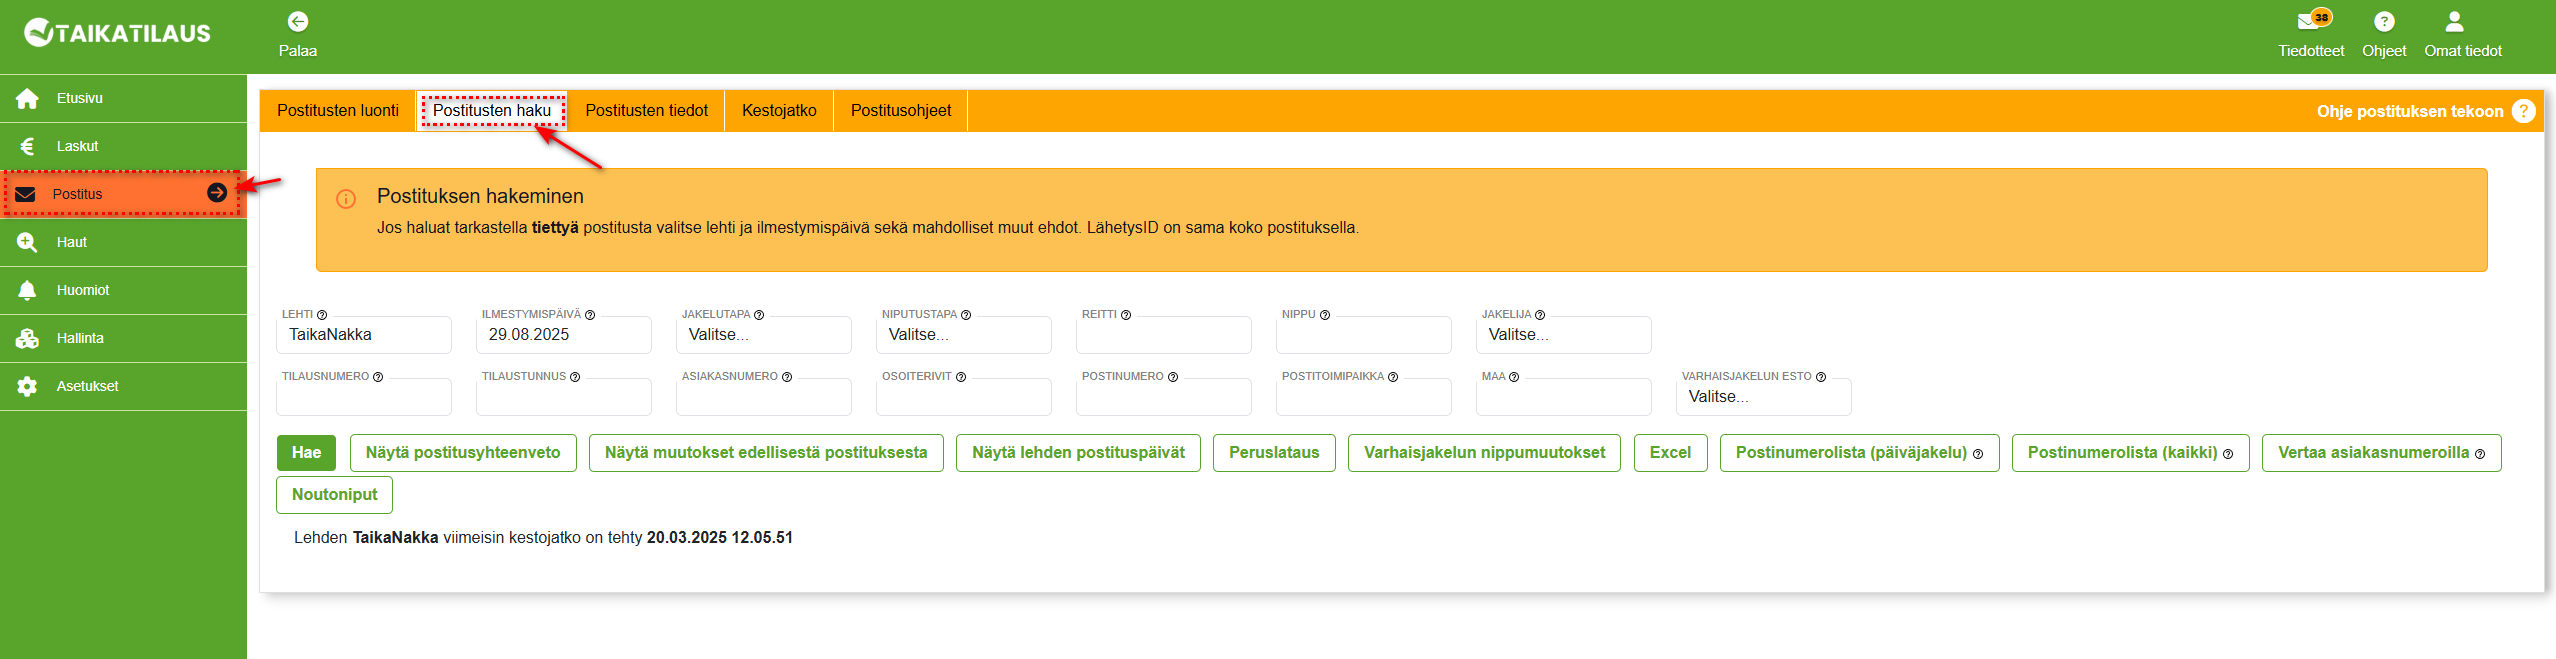
Task: Open Omat tiedot user profile icon
Action: point(2454,22)
